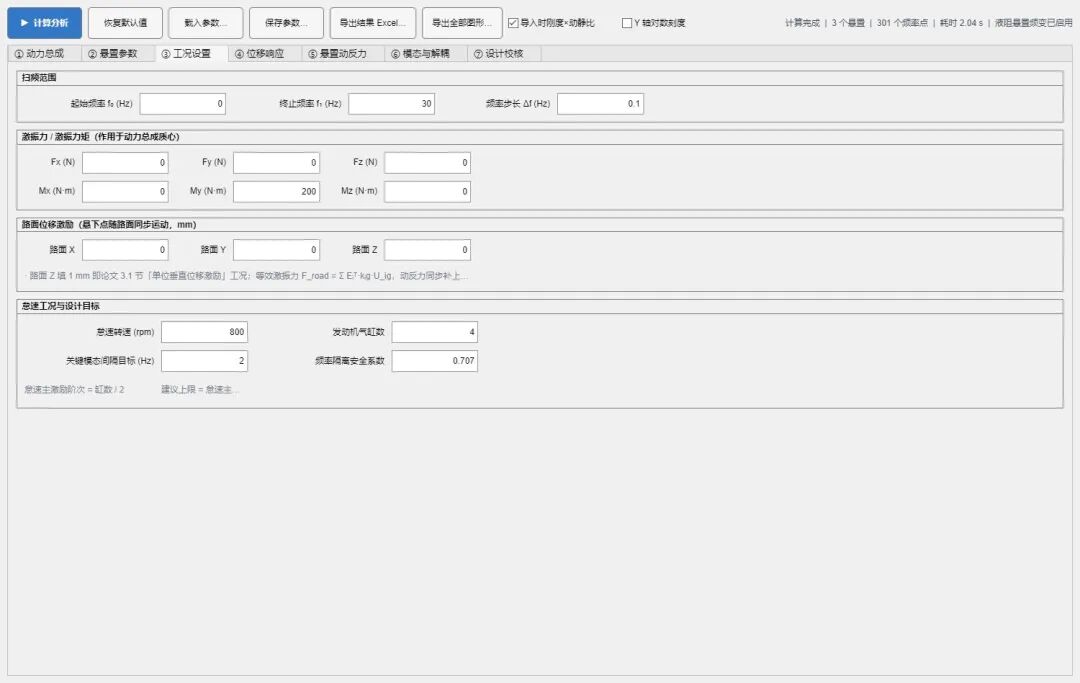Click the Fz (N) input box
The width and height of the screenshot is (1080, 683).
[427, 162]
